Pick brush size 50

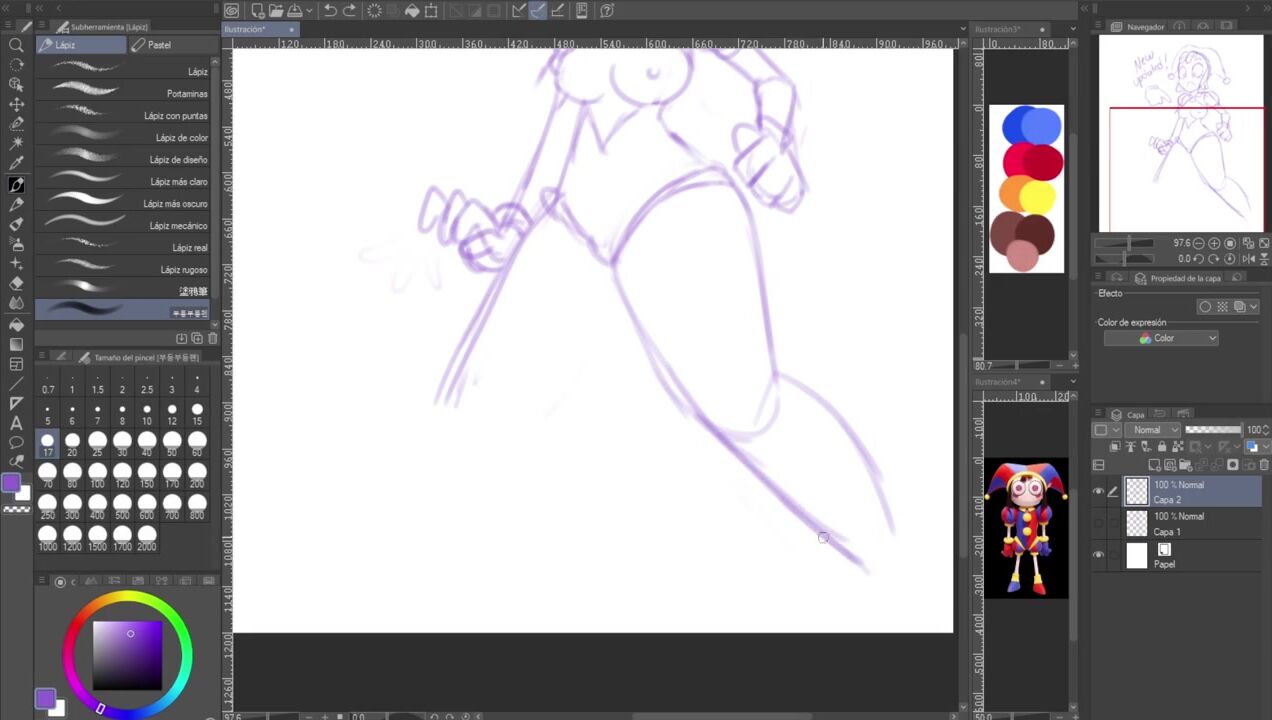click(172, 445)
